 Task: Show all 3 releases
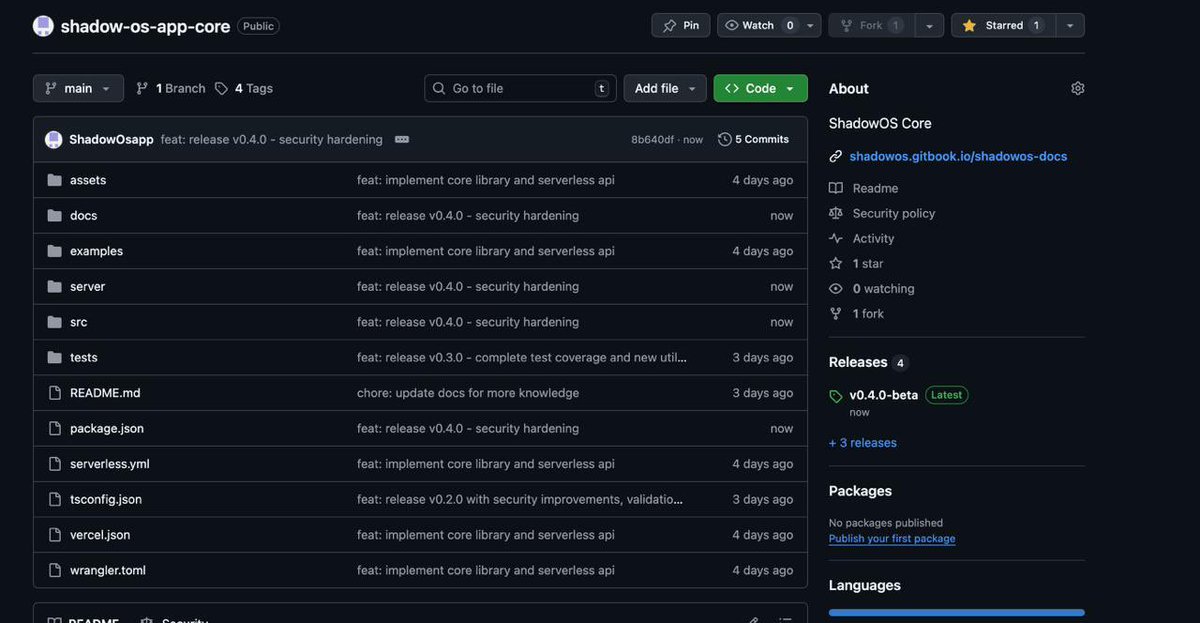[862, 441]
